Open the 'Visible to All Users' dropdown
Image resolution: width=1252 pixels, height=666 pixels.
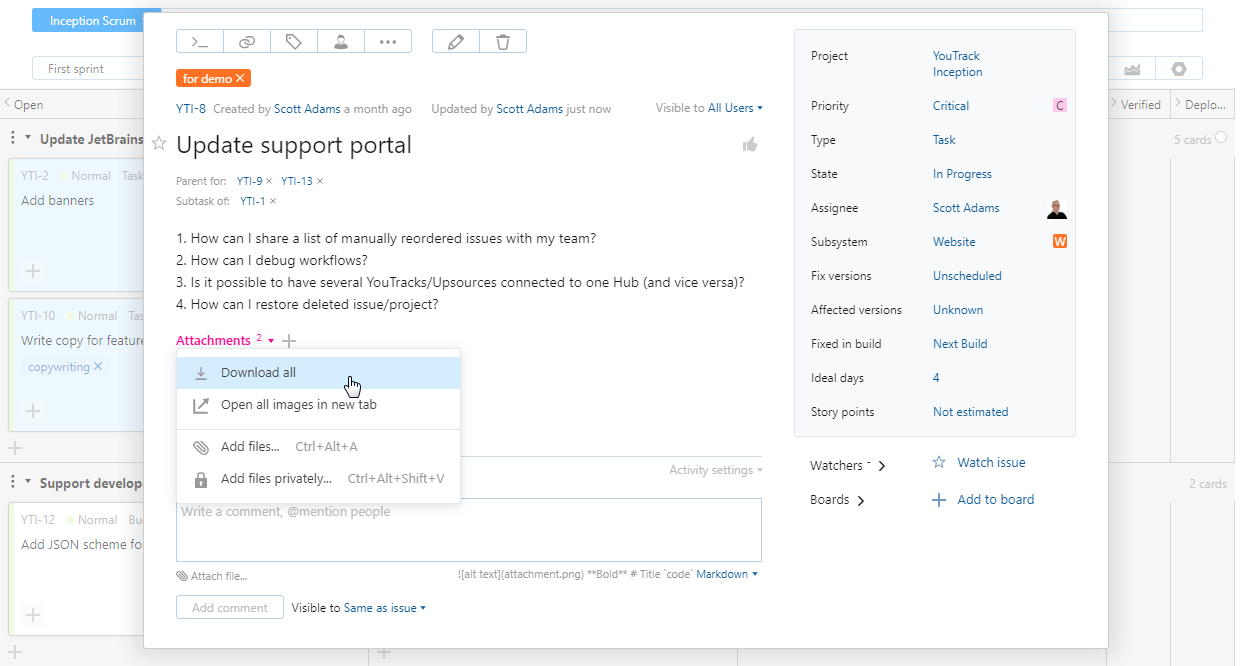click(735, 108)
